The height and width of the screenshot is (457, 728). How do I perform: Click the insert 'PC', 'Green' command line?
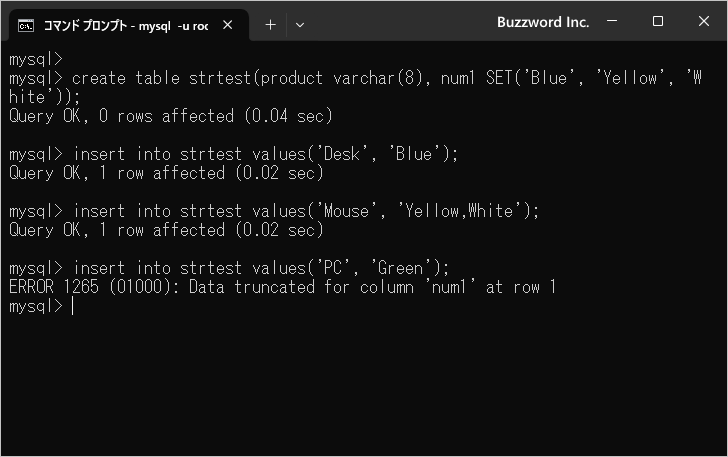click(229, 268)
